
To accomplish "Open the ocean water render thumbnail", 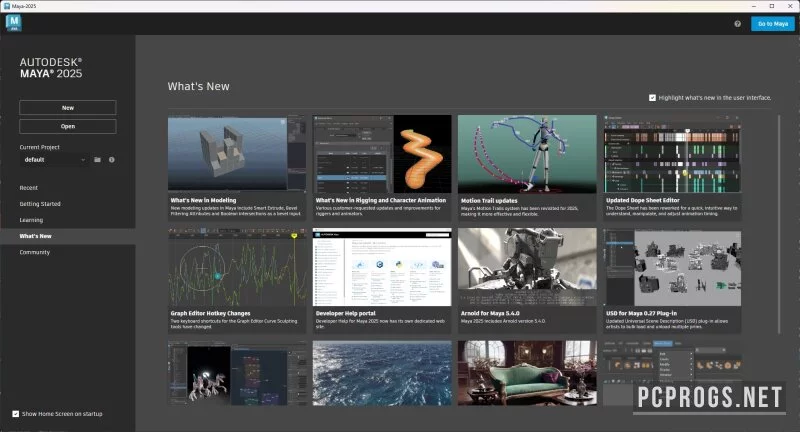I will tap(382, 373).
